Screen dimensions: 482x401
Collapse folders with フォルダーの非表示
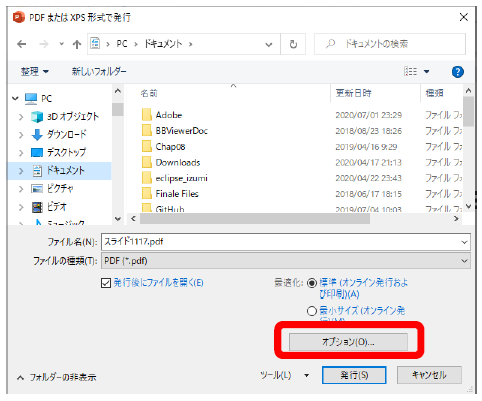point(57,377)
